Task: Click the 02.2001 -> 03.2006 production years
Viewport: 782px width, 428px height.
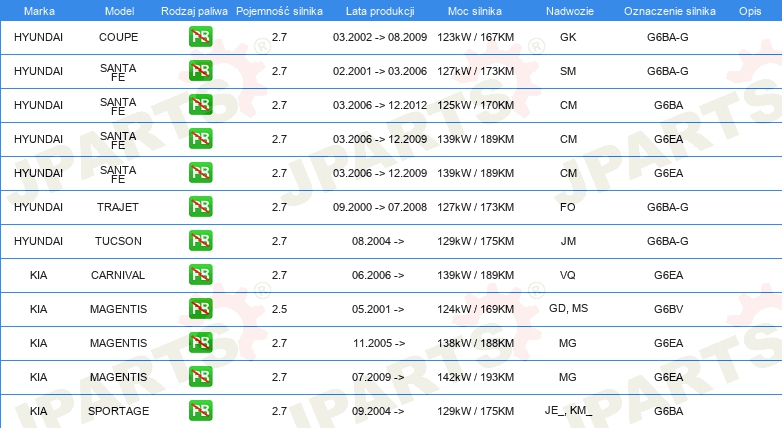Action: pyautogui.click(x=380, y=71)
